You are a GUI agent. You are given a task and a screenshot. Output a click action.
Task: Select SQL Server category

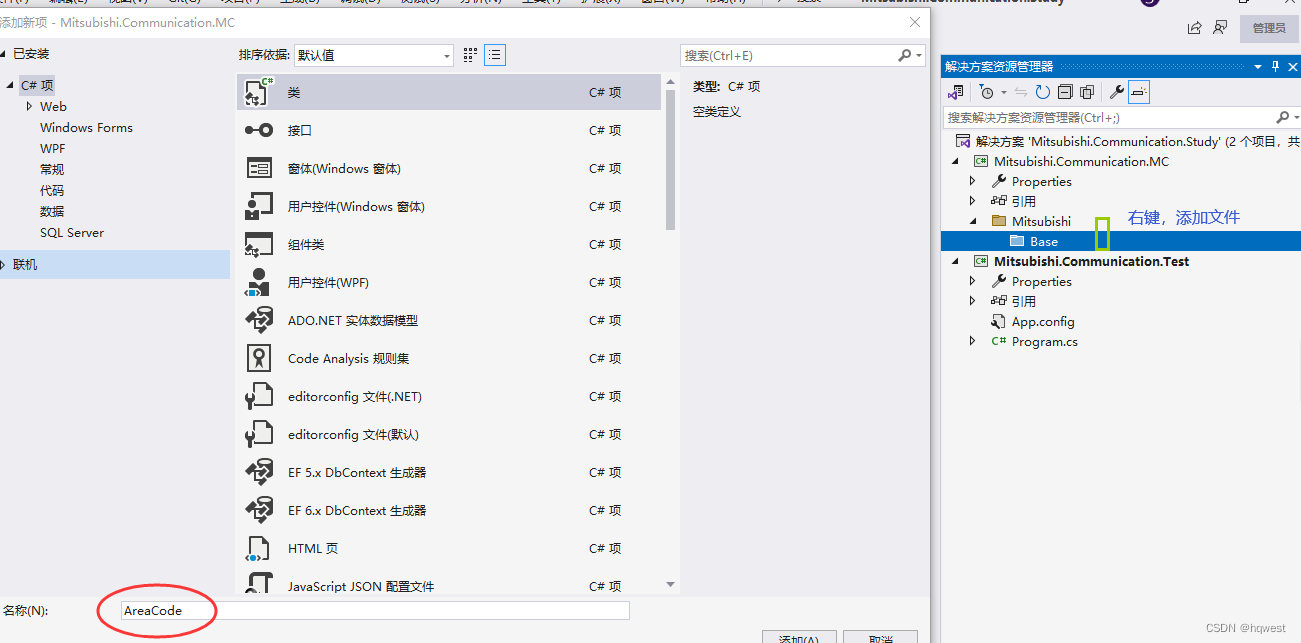tap(72, 232)
